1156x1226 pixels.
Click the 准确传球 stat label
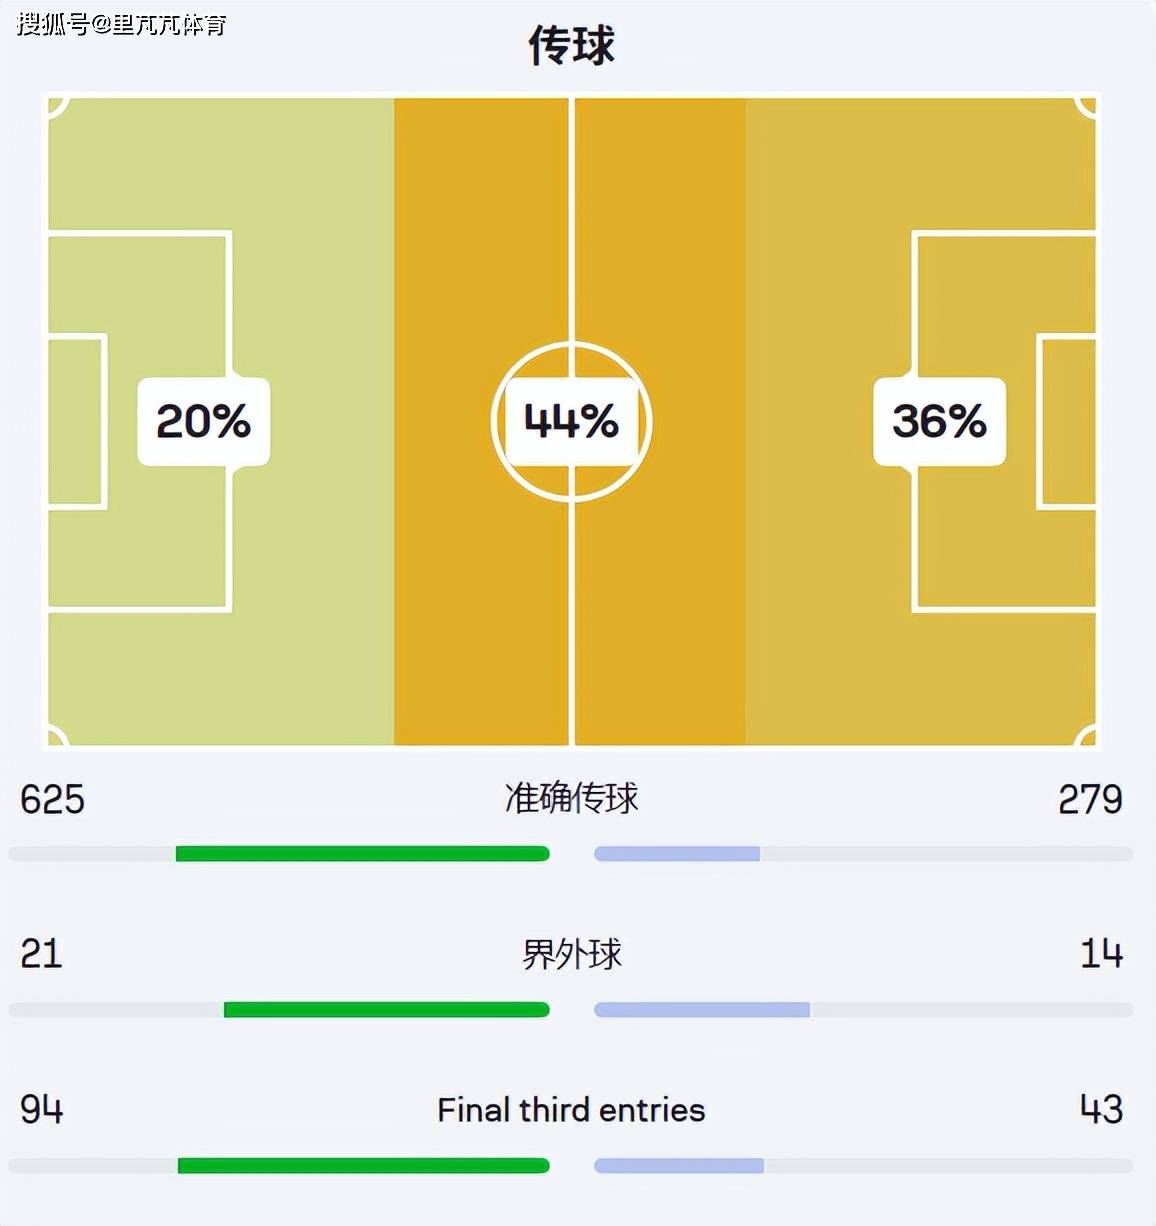pos(571,798)
